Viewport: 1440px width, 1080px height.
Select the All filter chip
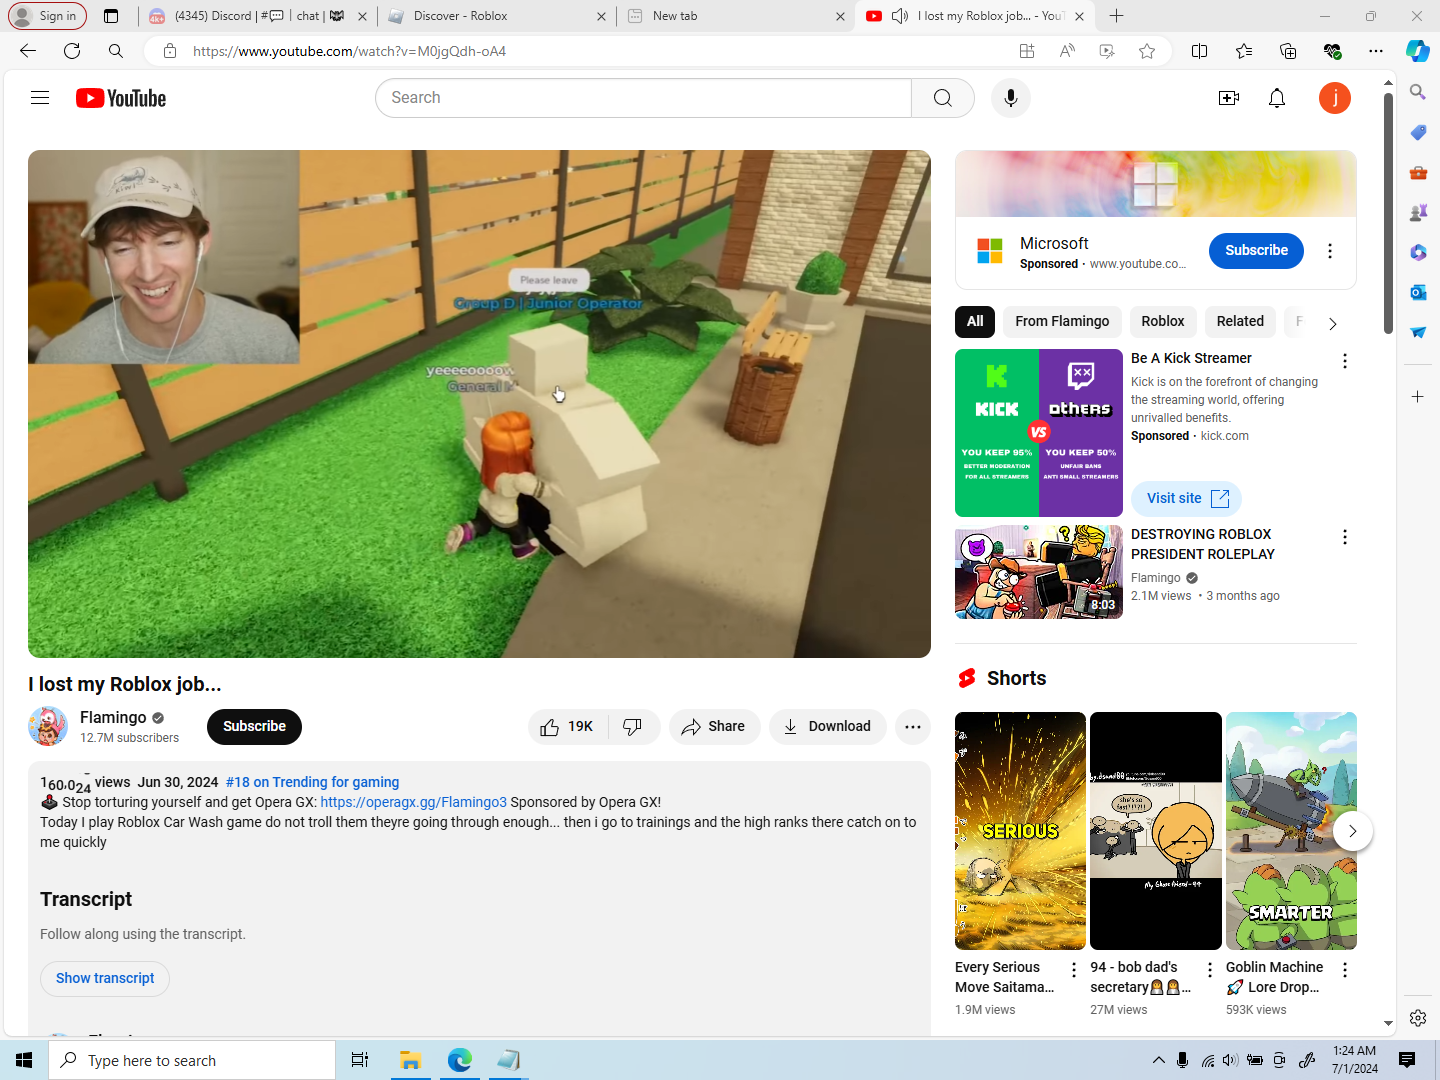[x=975, y=321]
